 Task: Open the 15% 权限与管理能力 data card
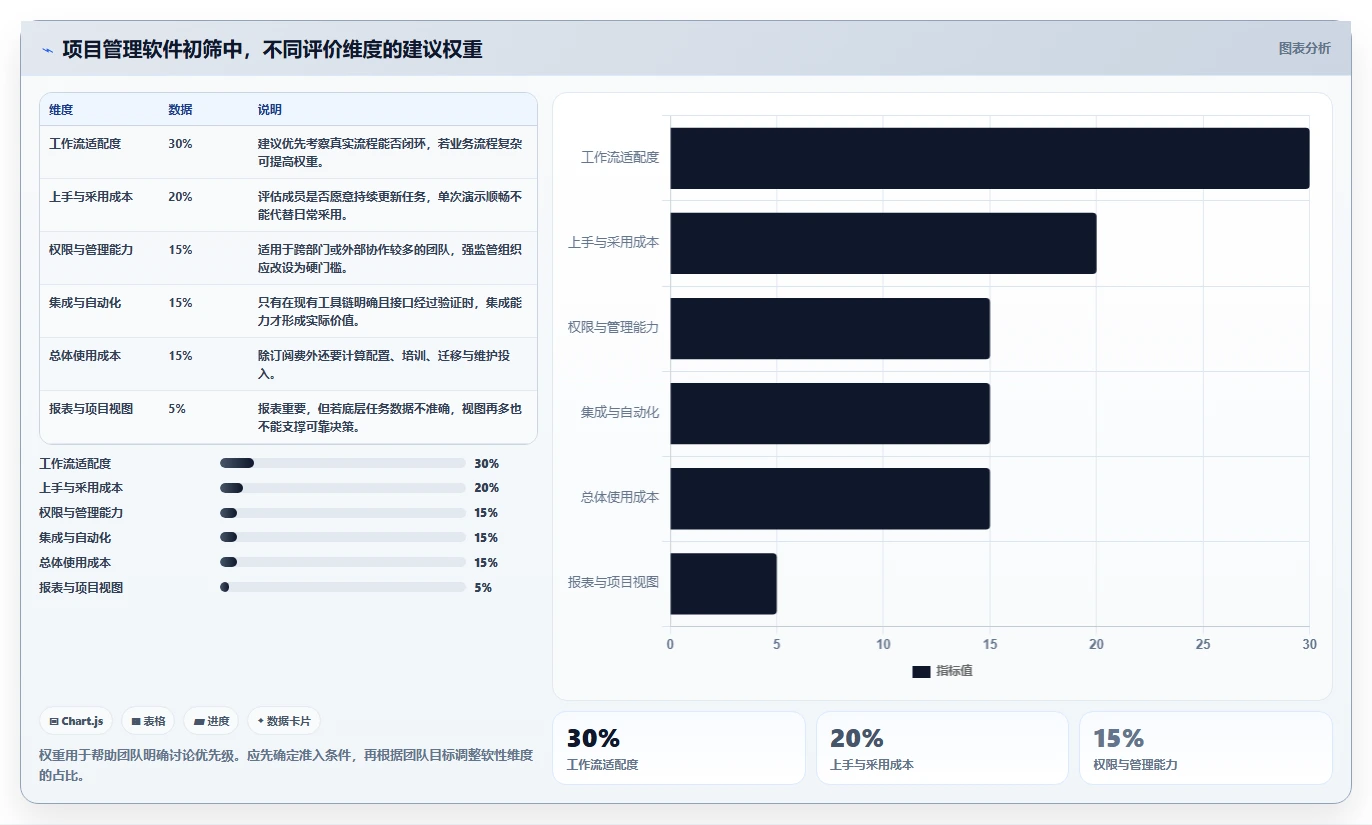1206,748
